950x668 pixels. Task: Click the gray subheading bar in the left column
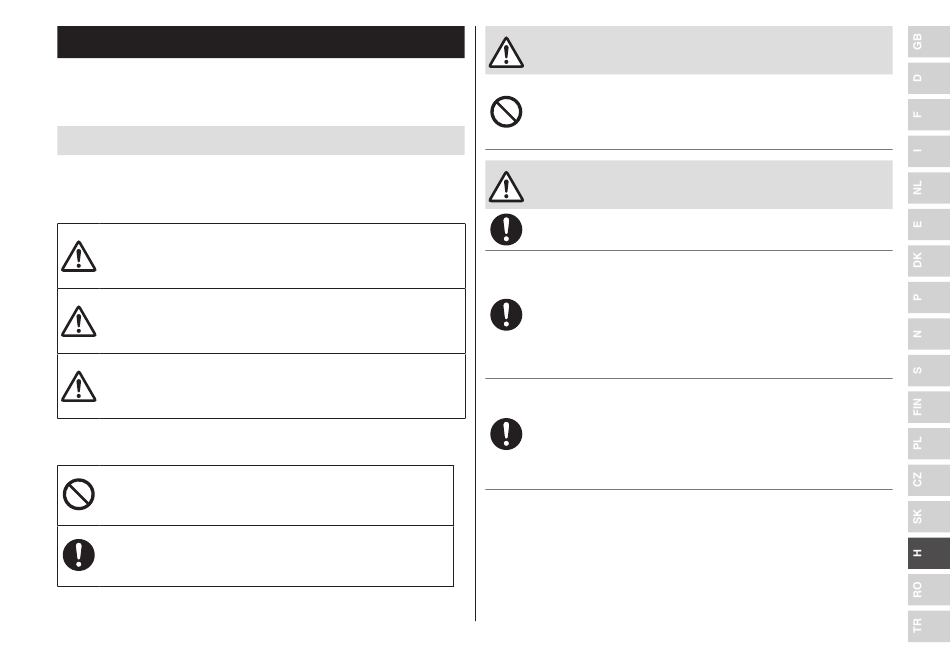(x=261, y=141)
